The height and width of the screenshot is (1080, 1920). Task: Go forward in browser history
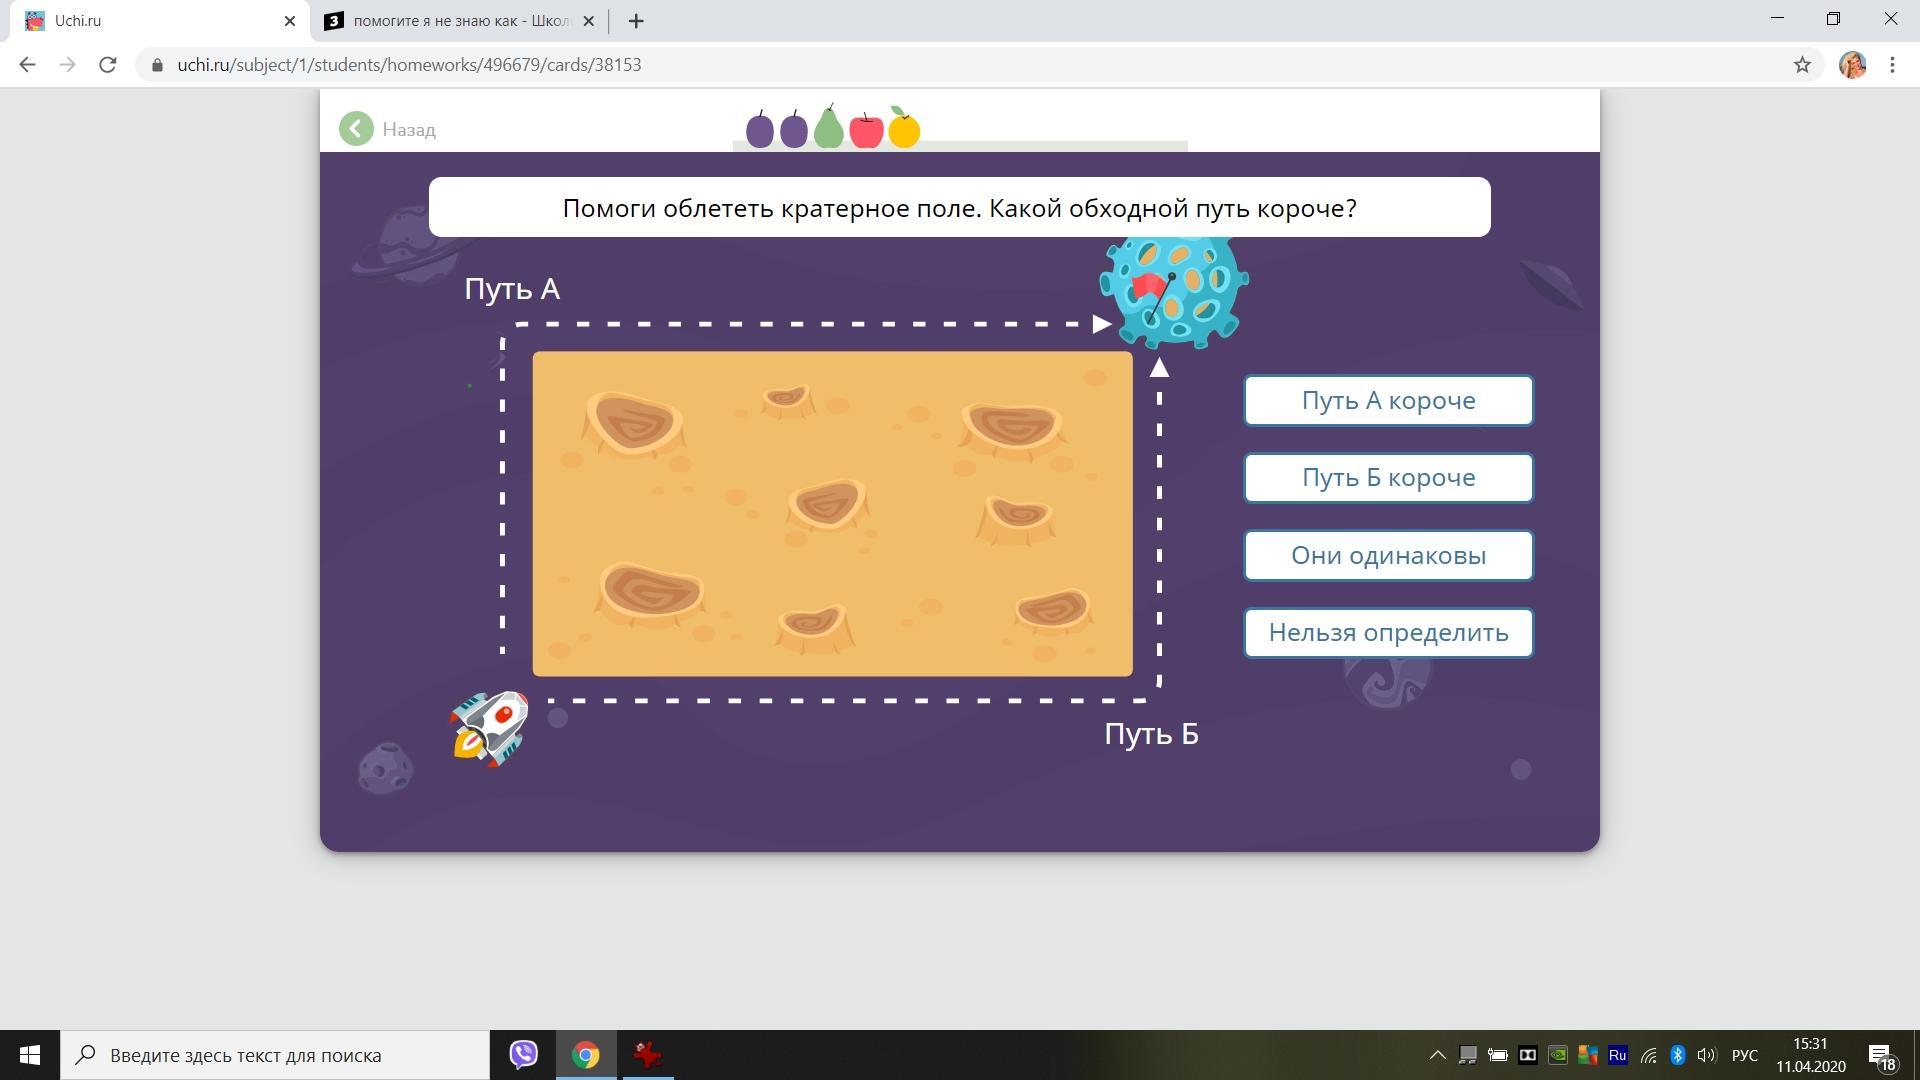(67, 65)
